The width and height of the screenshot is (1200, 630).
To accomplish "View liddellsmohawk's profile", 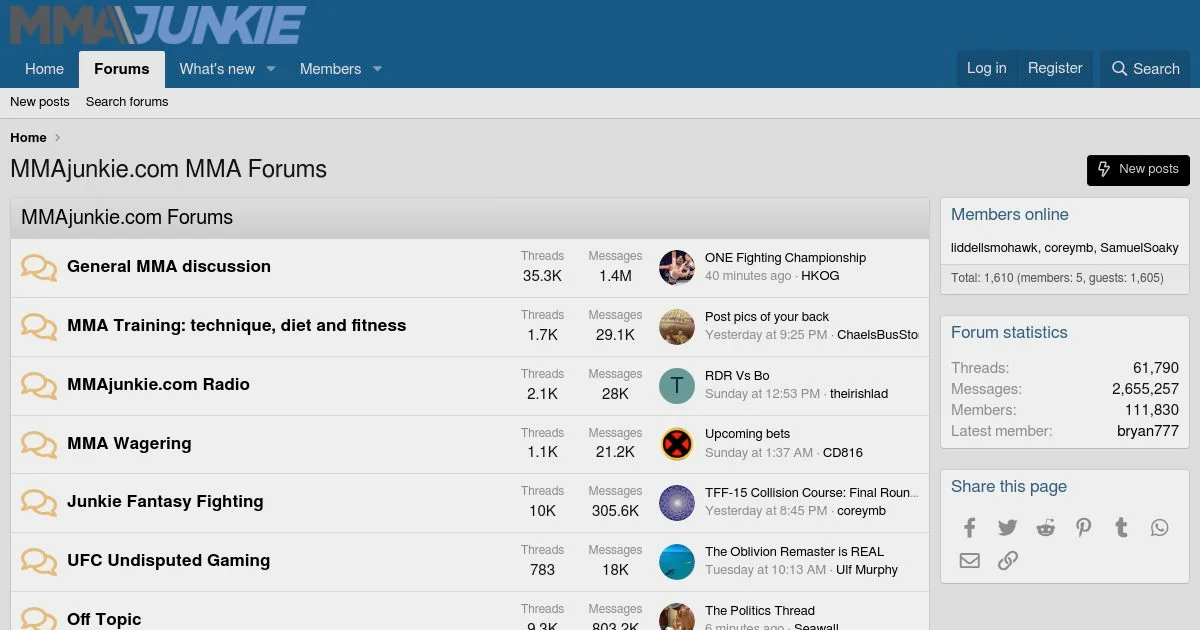I will (994, 248).
